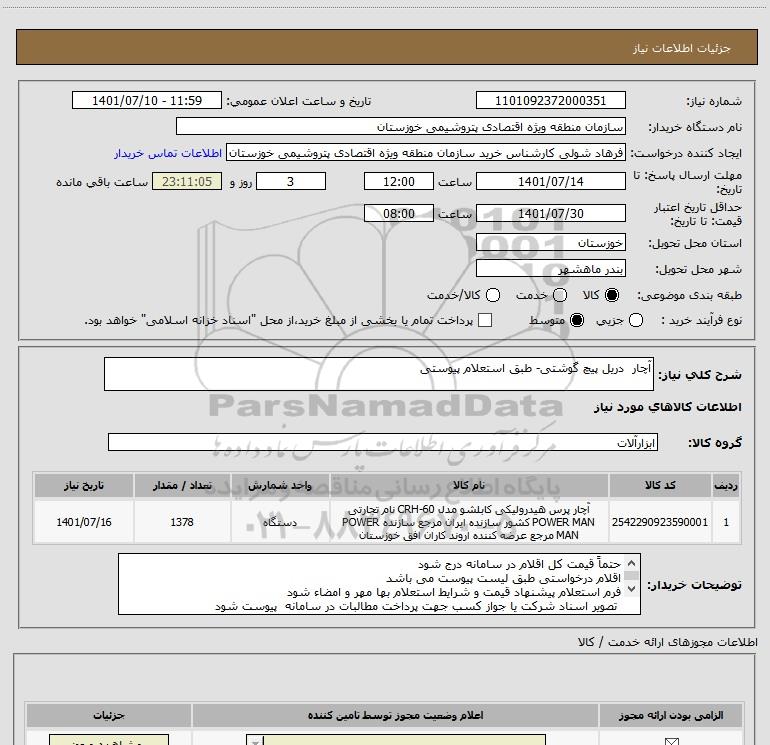Click the response deadline date 1401/07/14
This screenshot has height=745, width=770.
(x=550, y=182)
